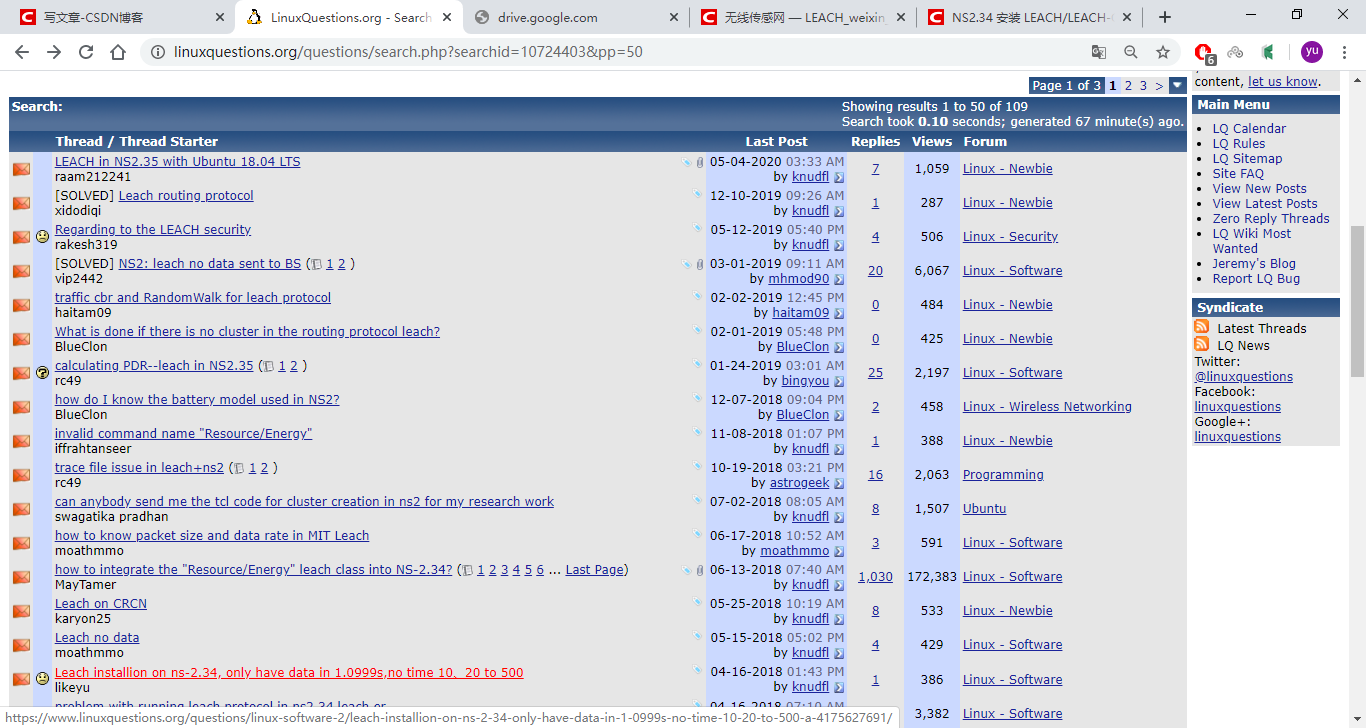Open the AdBlock extension showing badge 6
The height and width of the screenshot is (728, 1366).
tap(1204, 50)
